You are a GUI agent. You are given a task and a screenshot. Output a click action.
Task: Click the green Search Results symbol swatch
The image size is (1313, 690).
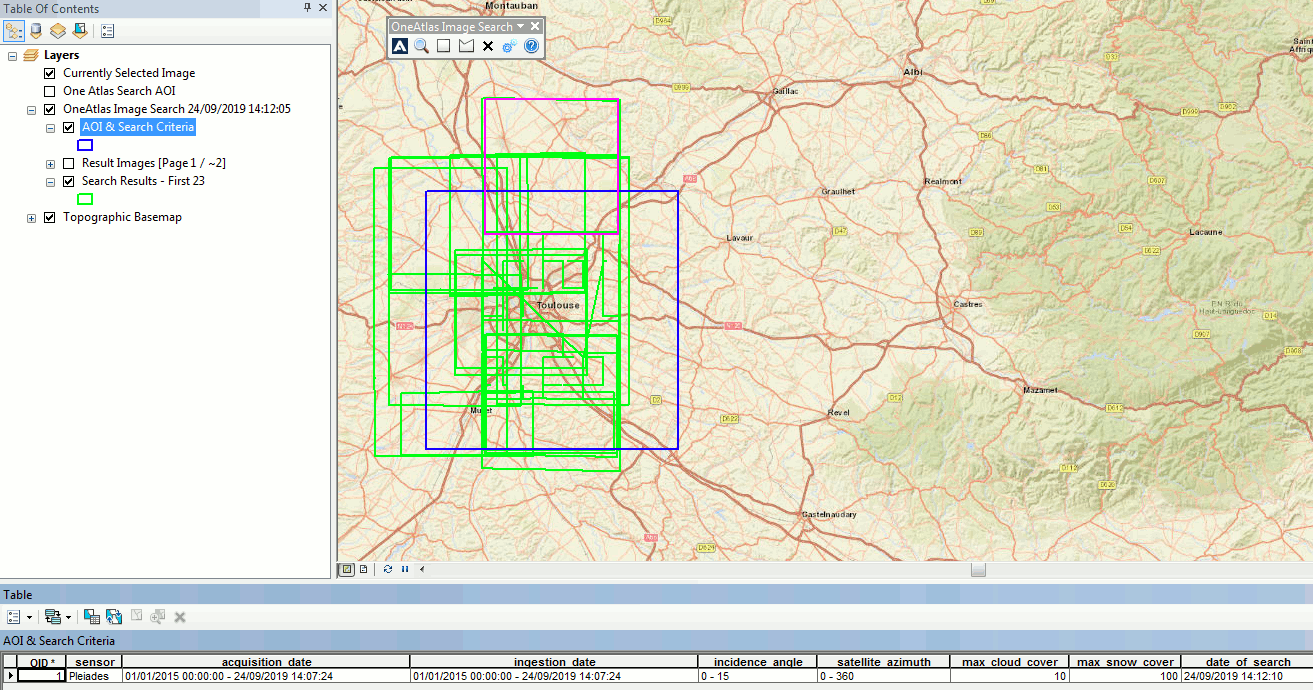[85, 199]
